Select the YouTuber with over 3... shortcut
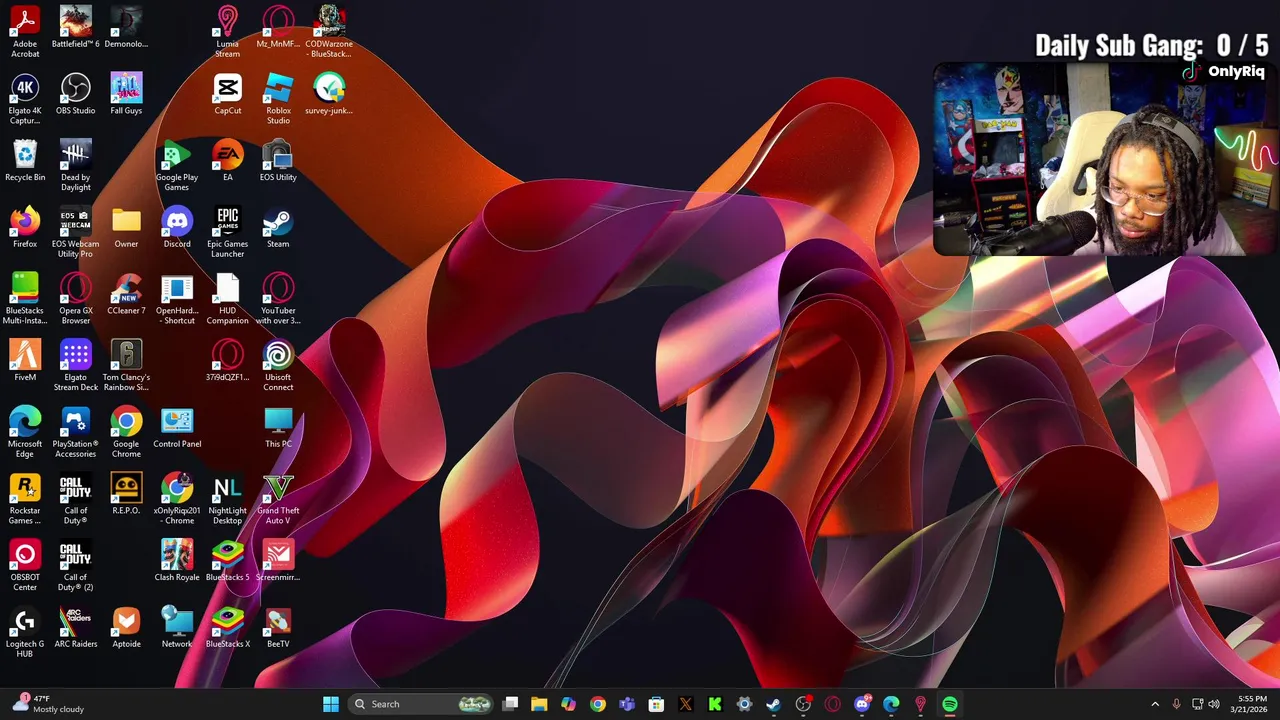This screenshot has width=1280, height=720. pyautogui.click(x=278, y=298)
